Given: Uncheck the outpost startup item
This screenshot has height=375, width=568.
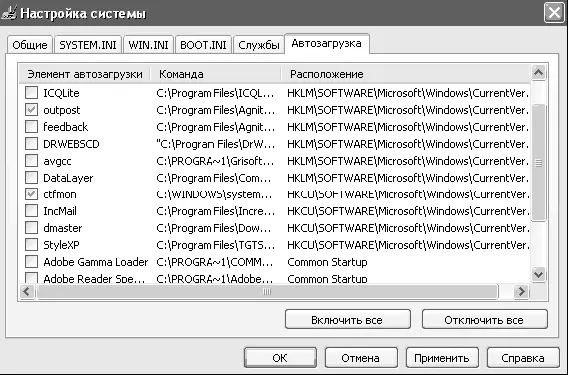Looking at the screenshot, I should pos(32,110).
